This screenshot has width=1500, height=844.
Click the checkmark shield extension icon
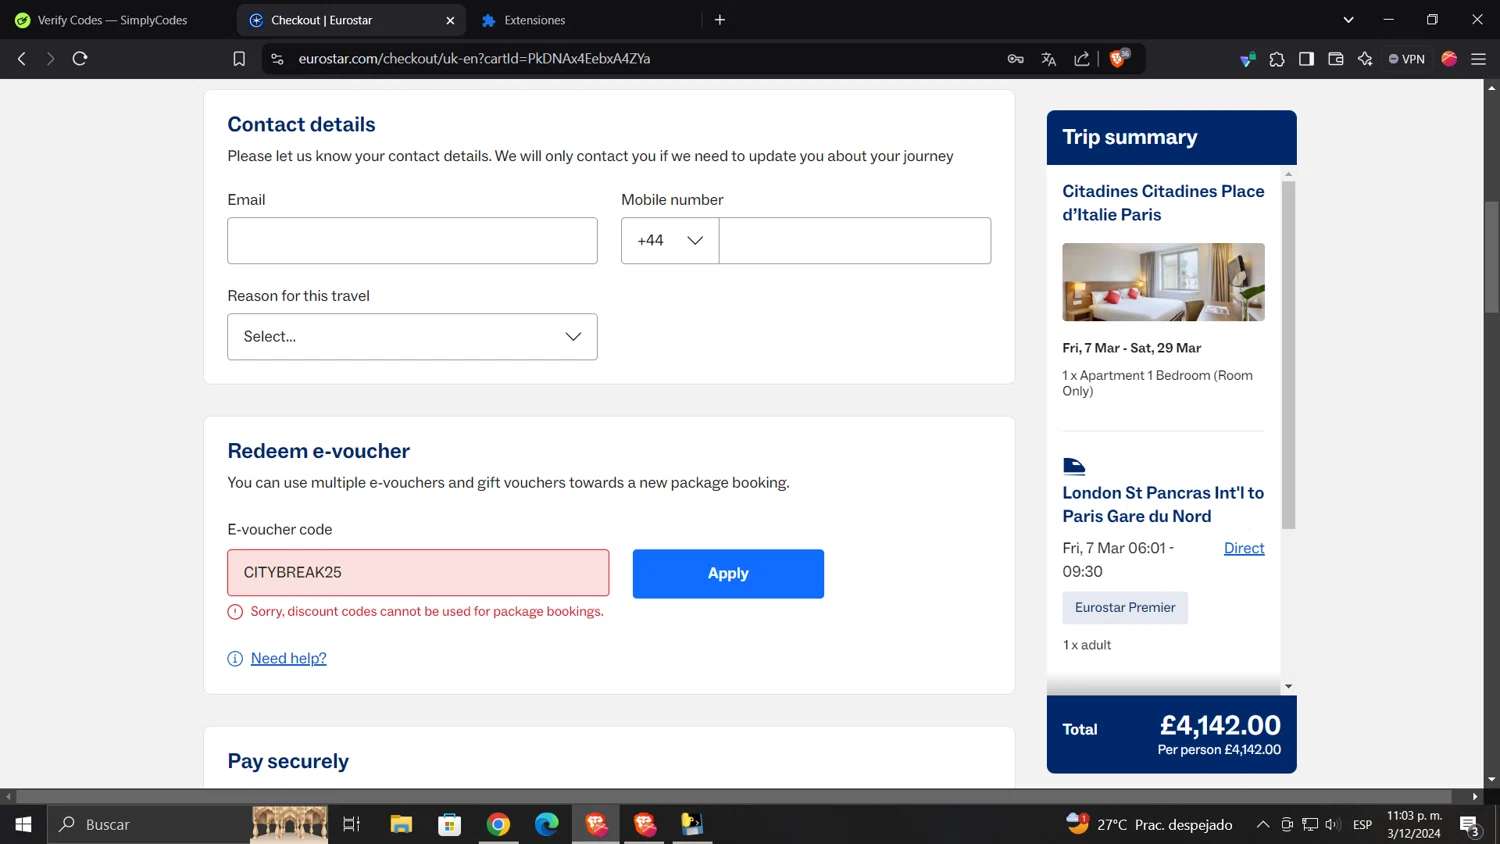tap(1247, 59)
